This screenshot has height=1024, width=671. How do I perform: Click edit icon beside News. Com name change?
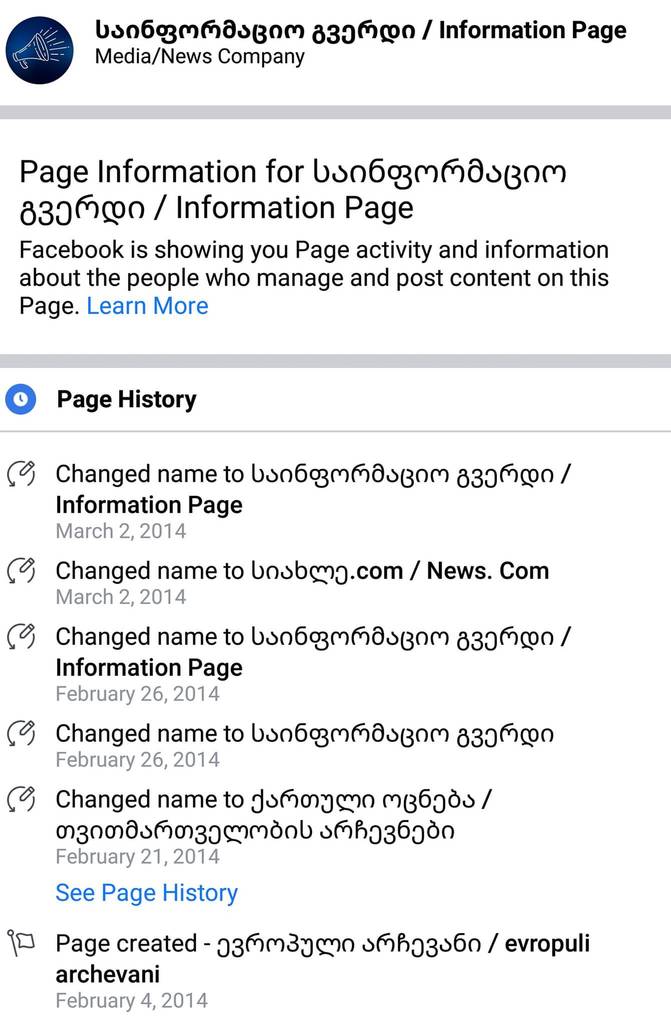click(x=21, y=571)
